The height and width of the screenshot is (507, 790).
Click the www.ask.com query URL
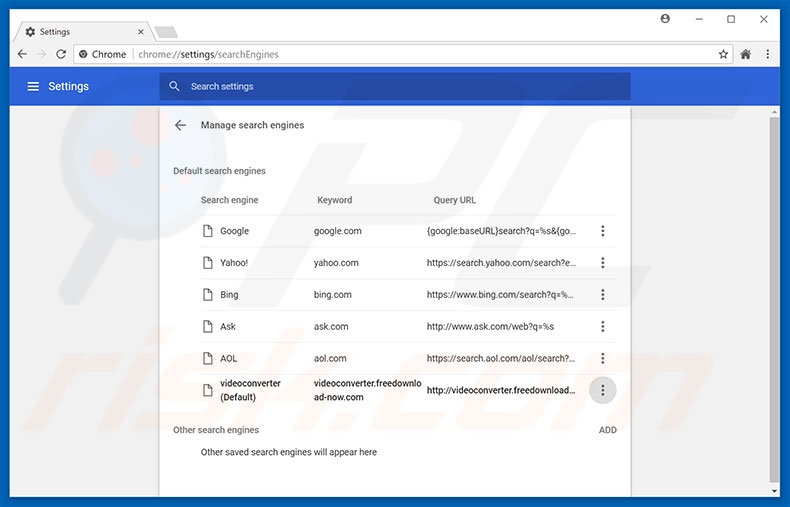click(x=490, y=327)
